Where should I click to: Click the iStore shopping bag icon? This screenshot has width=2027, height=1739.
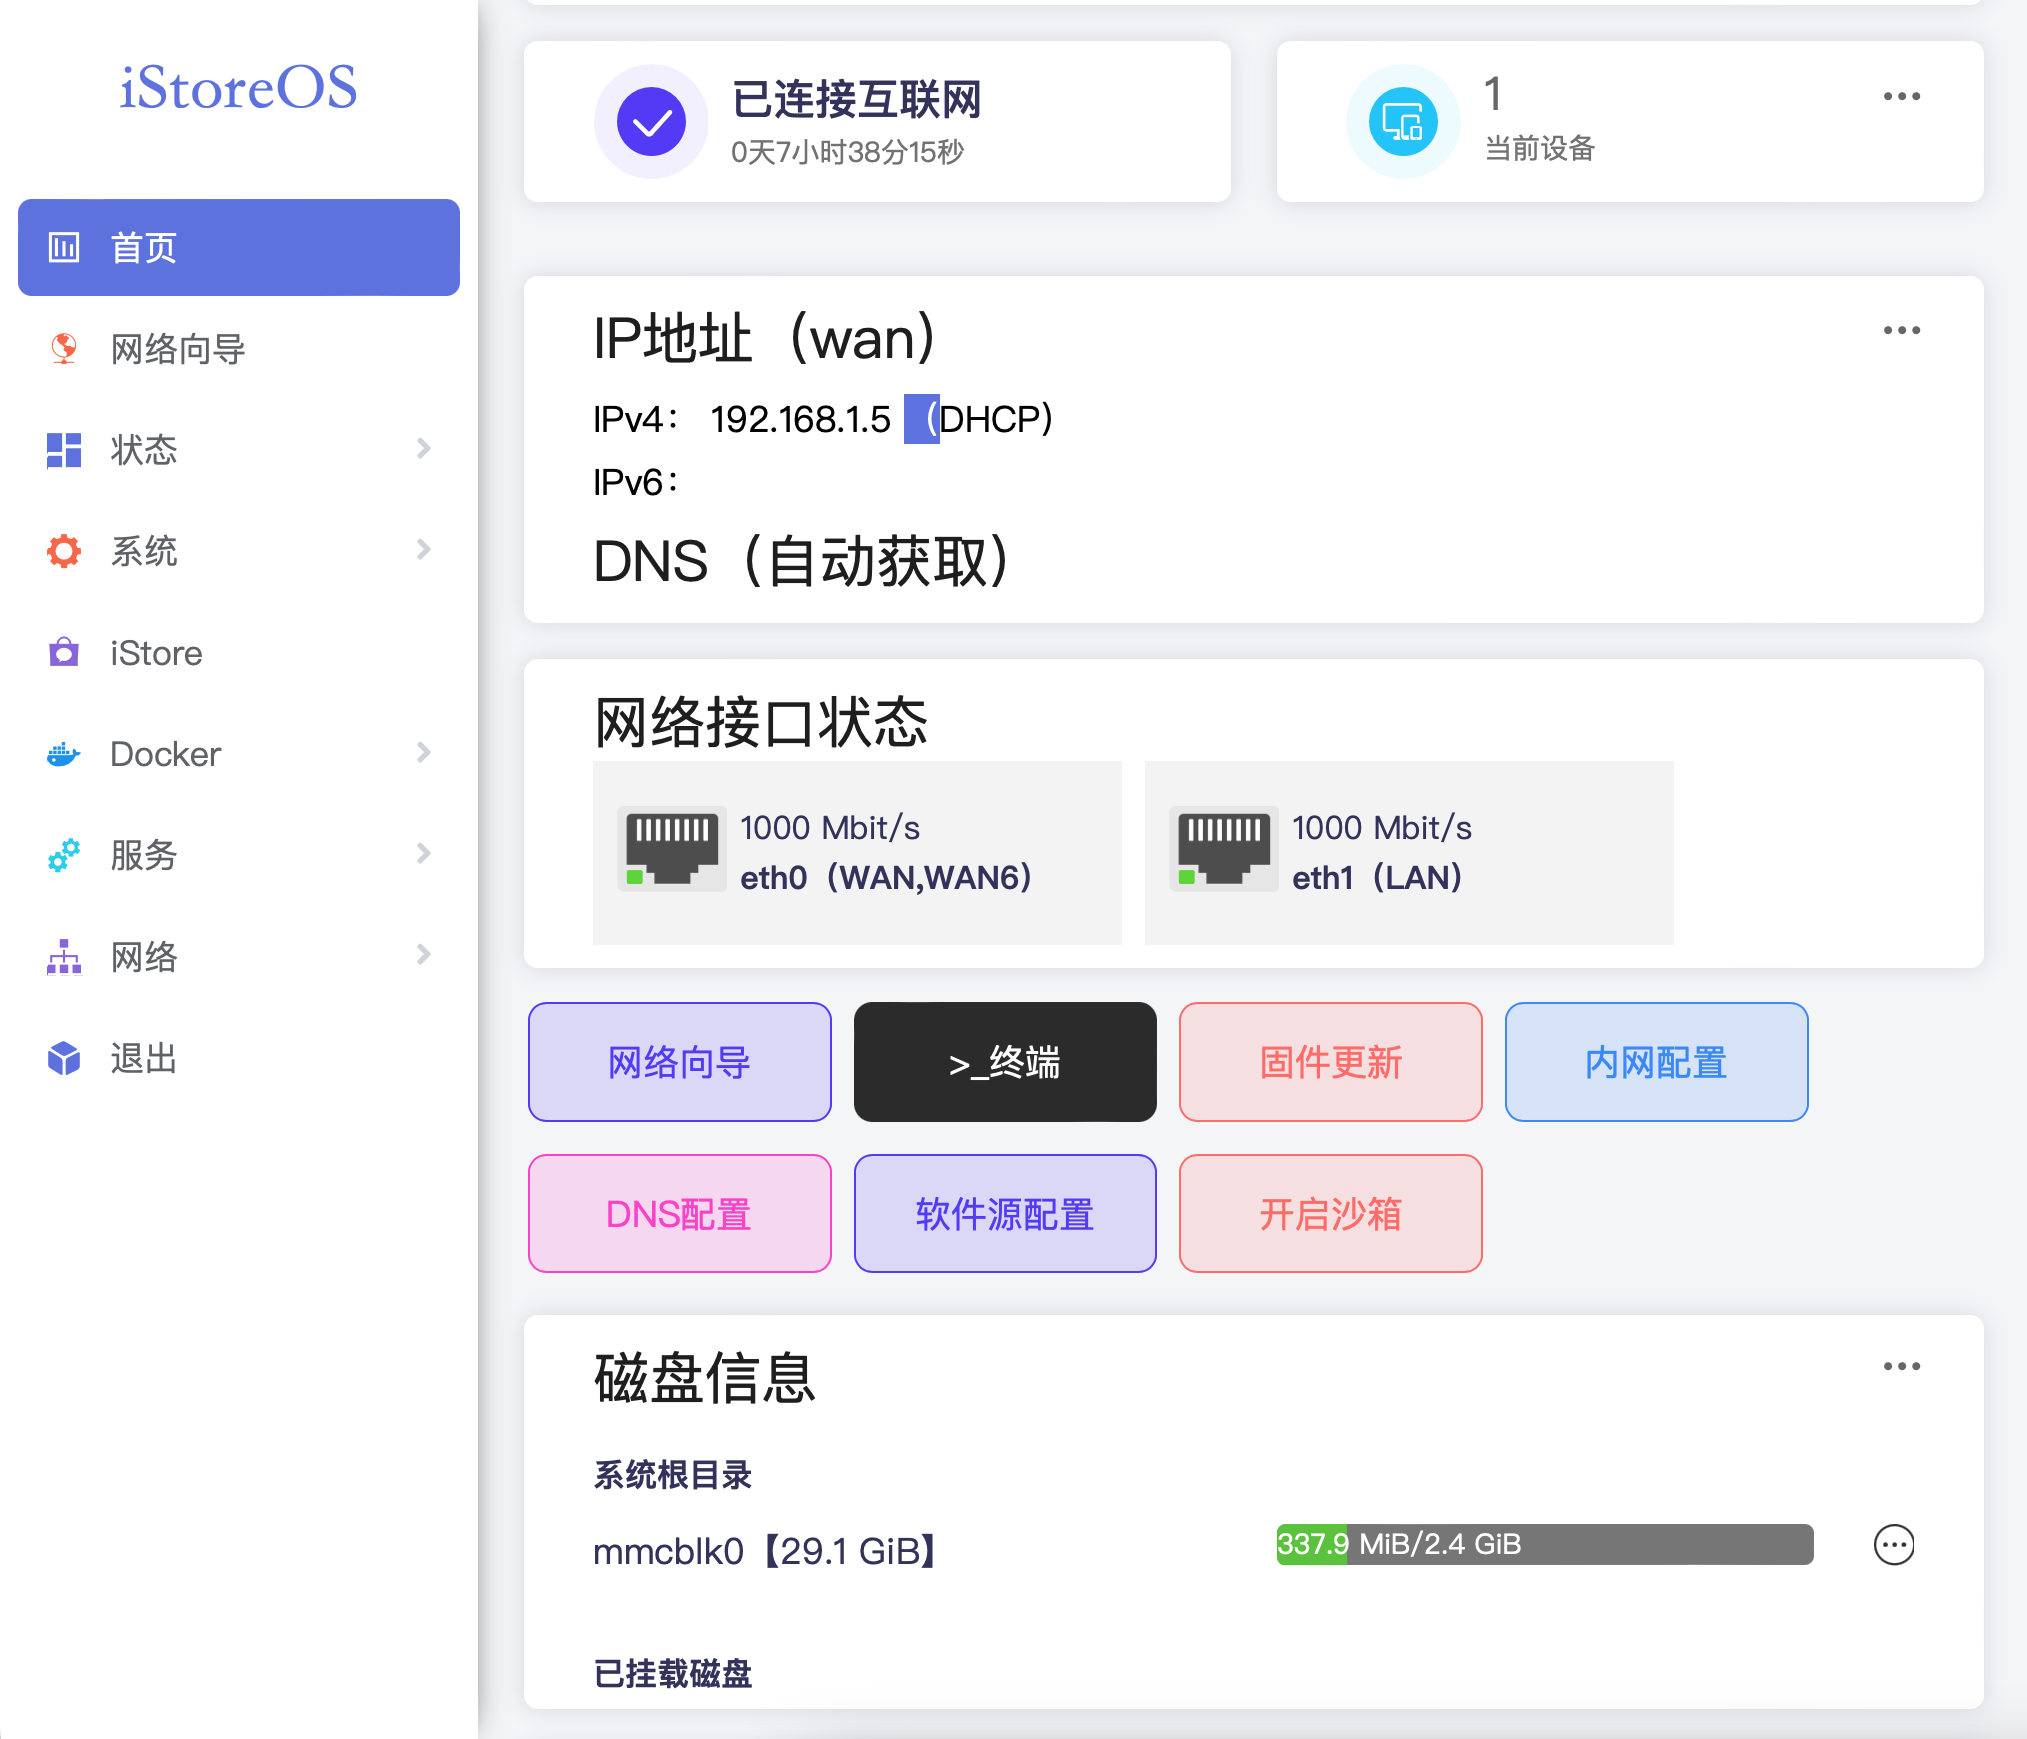pos(64,652)
